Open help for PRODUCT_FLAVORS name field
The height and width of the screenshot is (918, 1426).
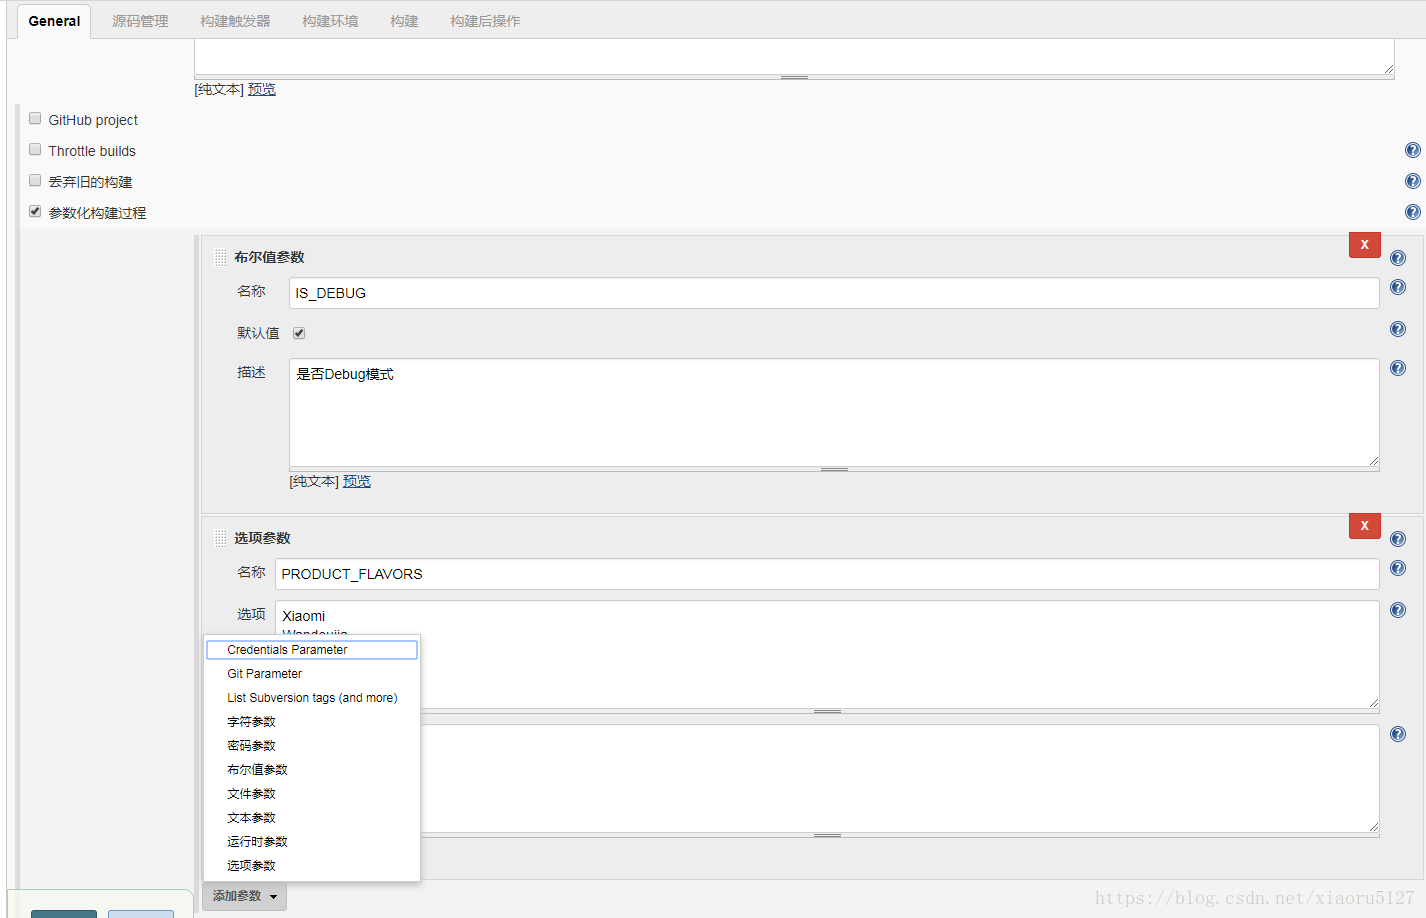pos(1398,568)
